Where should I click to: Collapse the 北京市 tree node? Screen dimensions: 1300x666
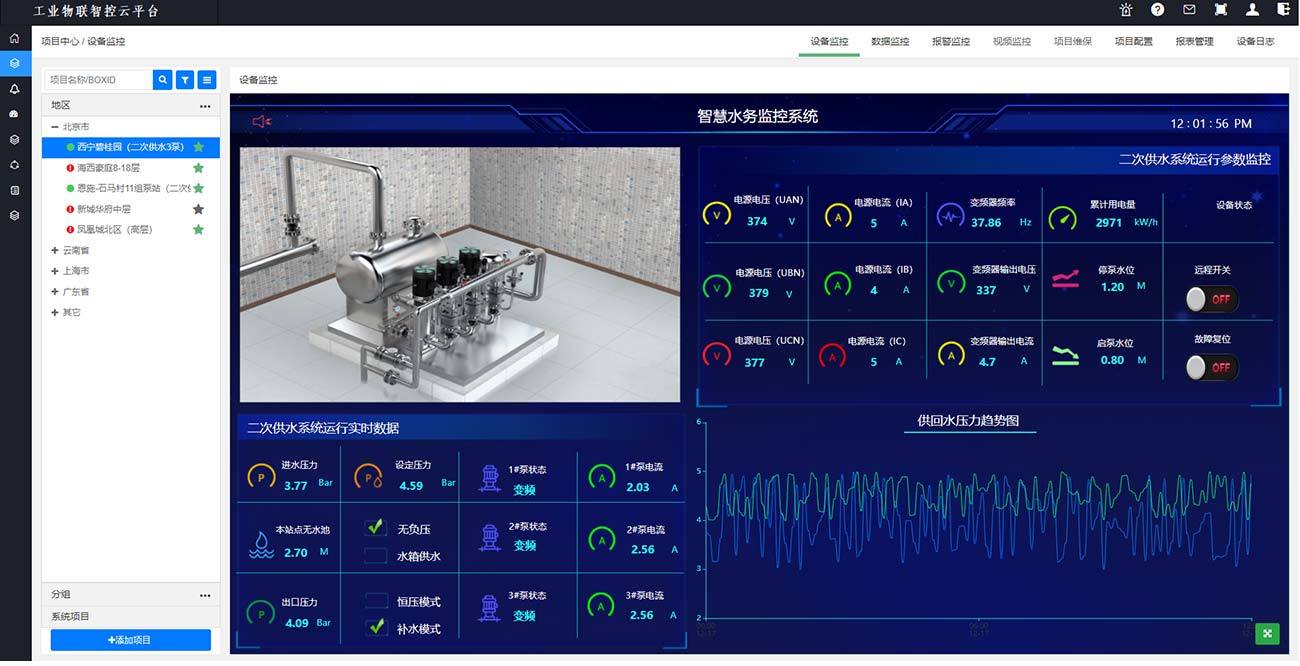(55, 127)
